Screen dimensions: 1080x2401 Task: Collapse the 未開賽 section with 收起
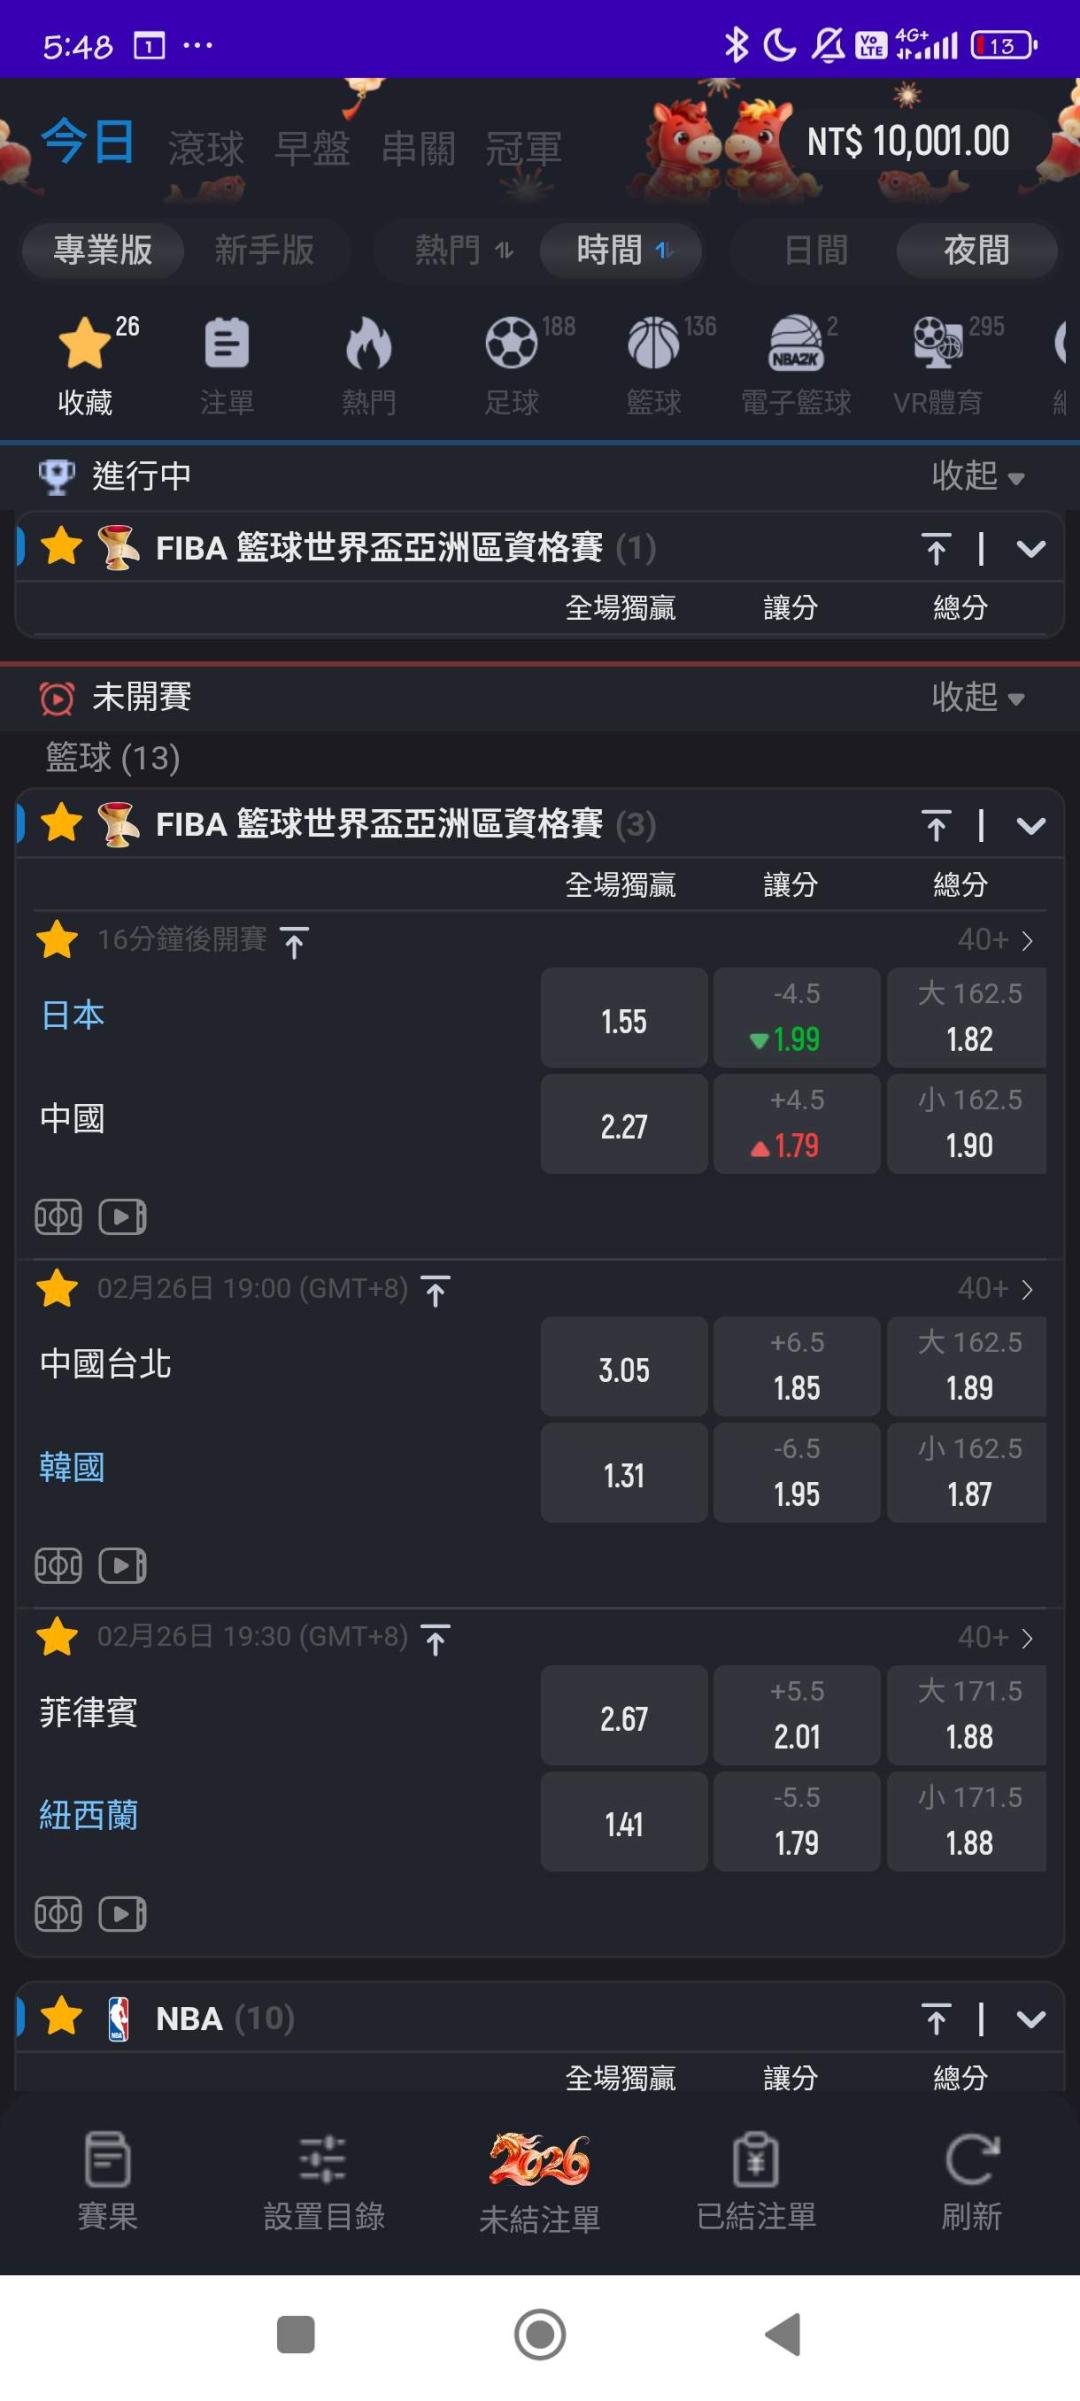tap(977, 697)
